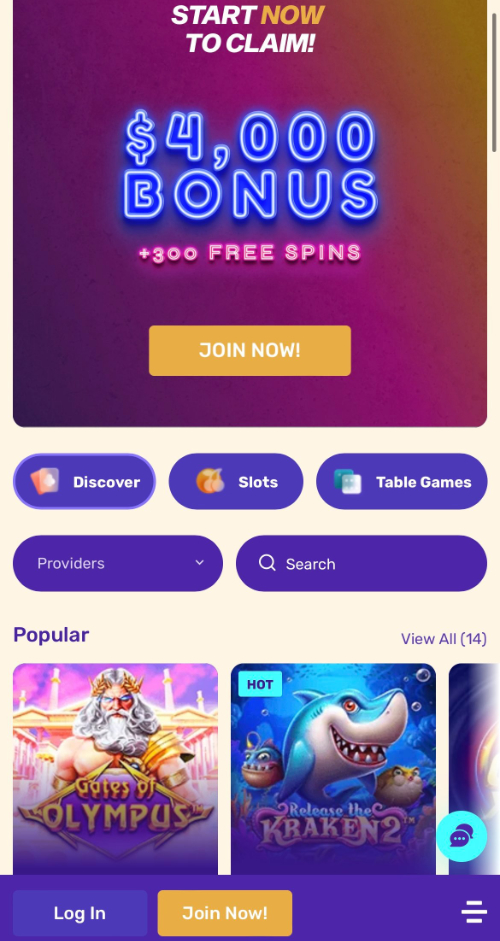
Task: Click the cards icon on Discover
Action: (45, 481)
